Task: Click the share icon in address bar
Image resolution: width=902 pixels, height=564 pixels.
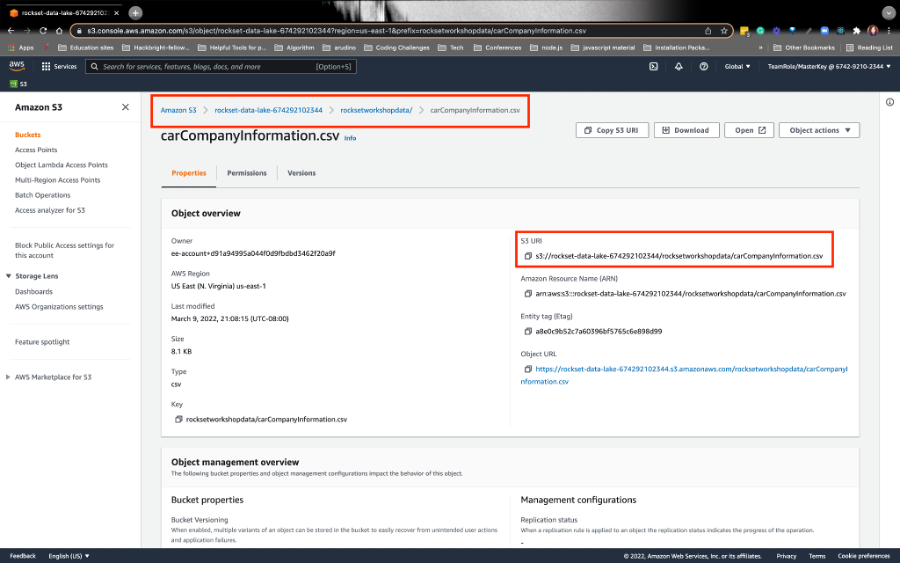Action: (708, 31)
